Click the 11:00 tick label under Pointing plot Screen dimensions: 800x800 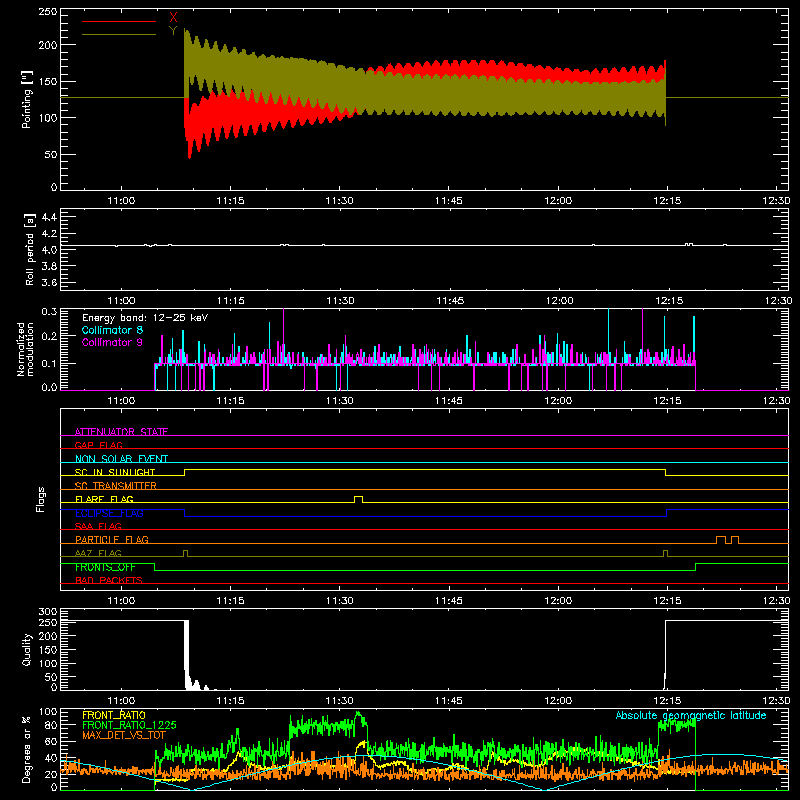[121, 201]
